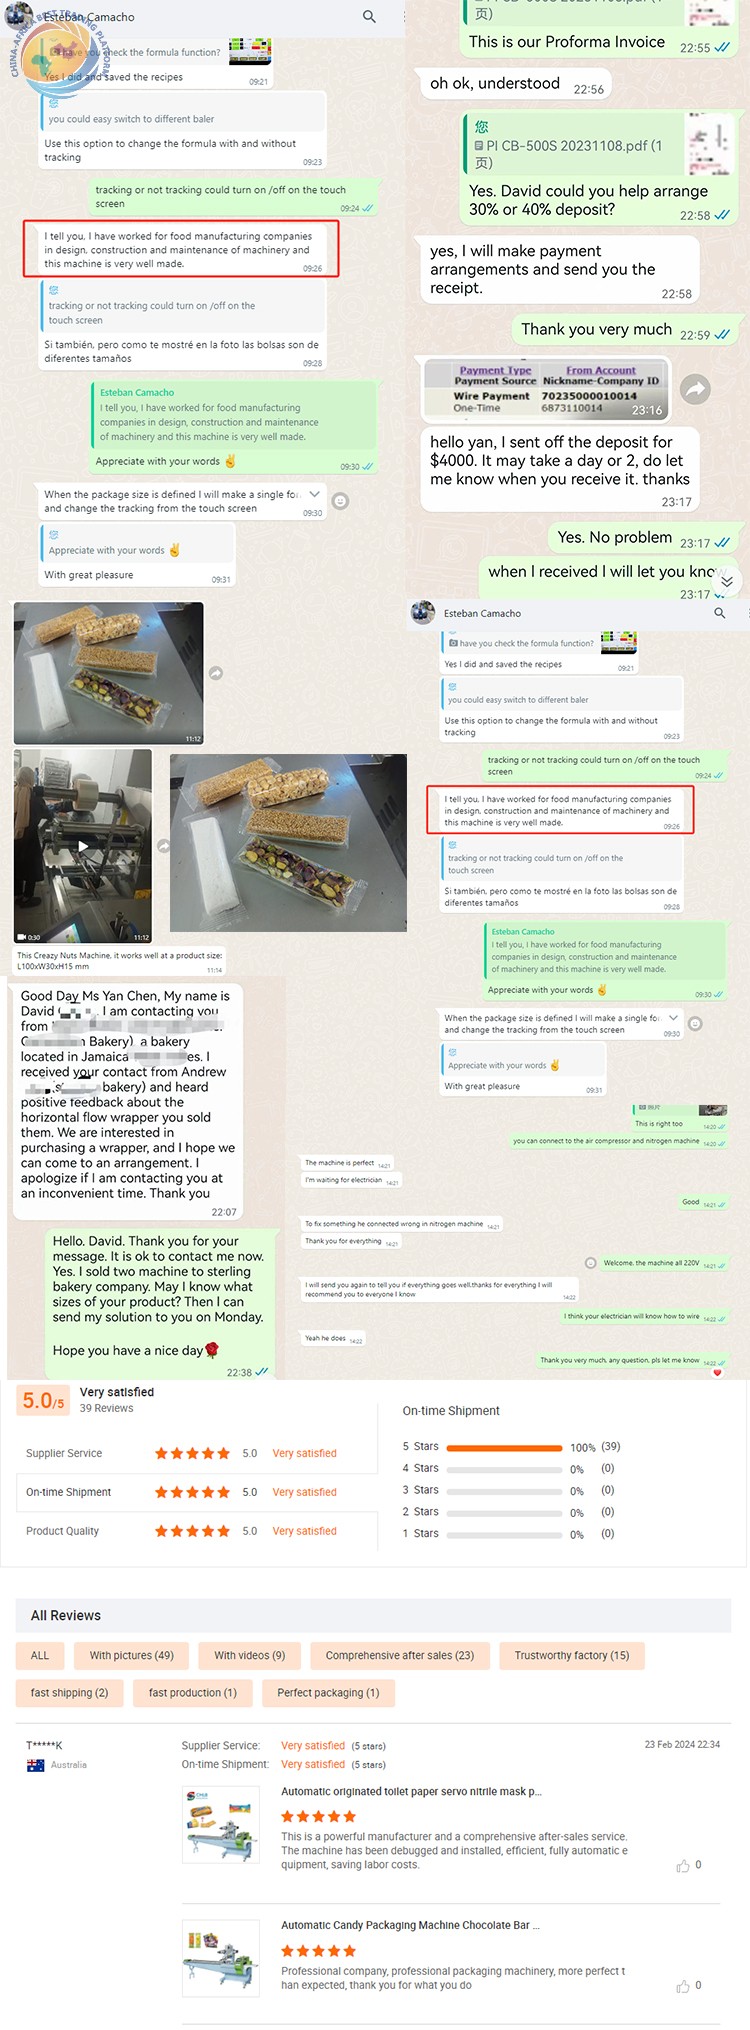Click the forward icon beside the nut bars photo
The height and width of the screenshot is (2030, 750).
(x=216, y=673)
